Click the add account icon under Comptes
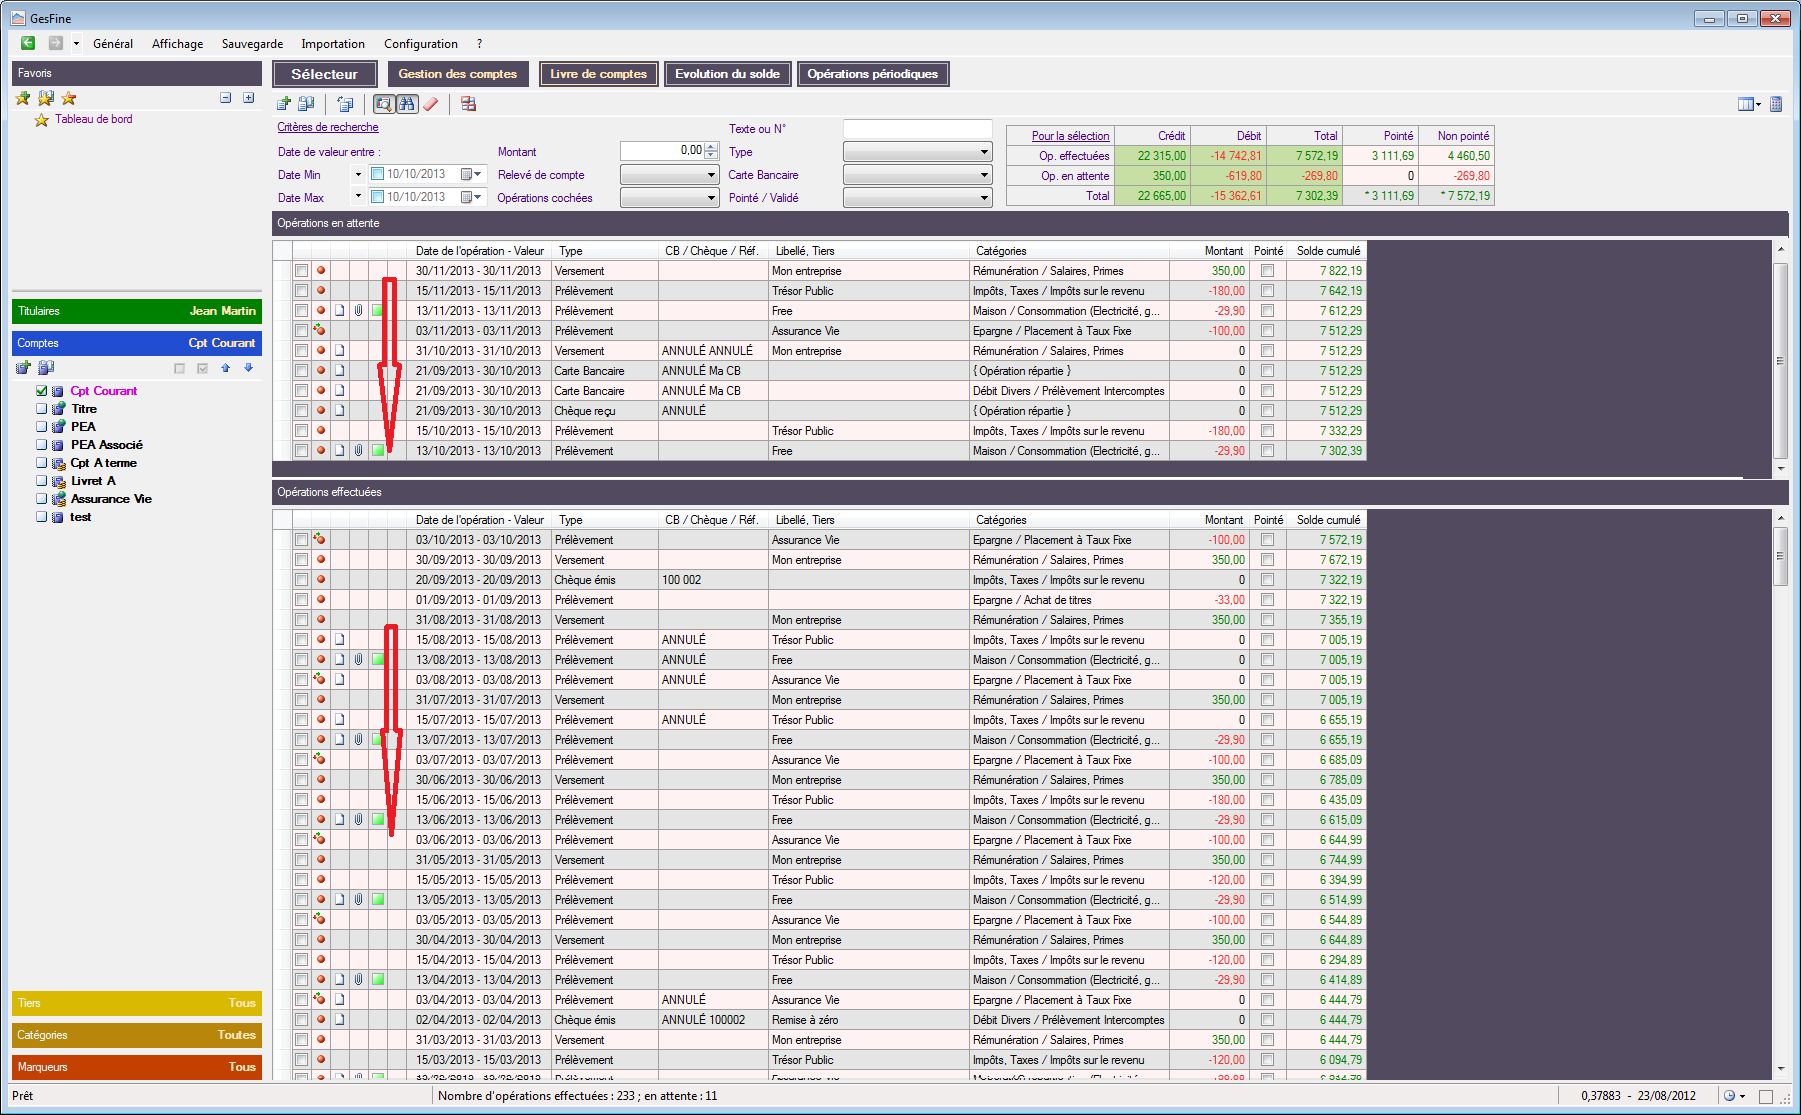This screenshot has width=1801, height=1115. click(x=24, y=368)
